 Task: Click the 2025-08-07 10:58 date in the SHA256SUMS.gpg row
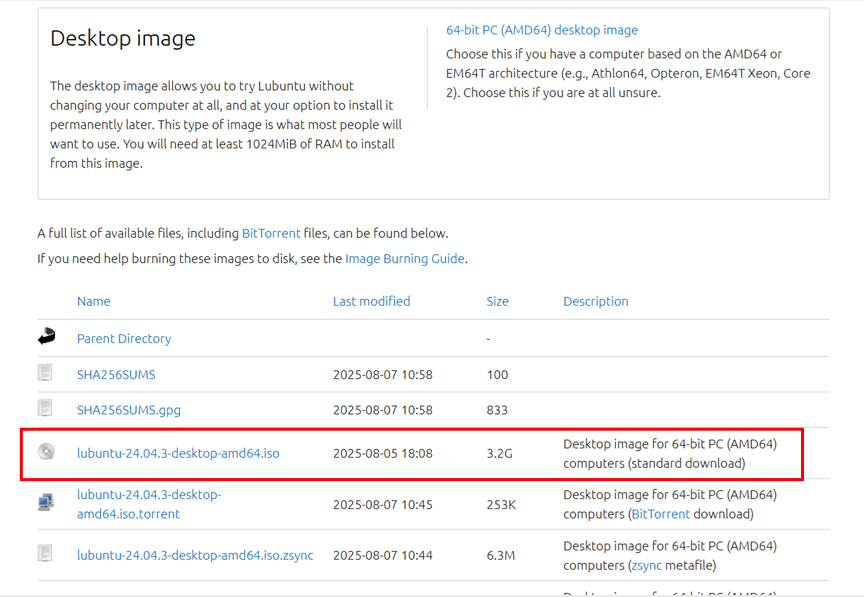click(x=383, y=410)
